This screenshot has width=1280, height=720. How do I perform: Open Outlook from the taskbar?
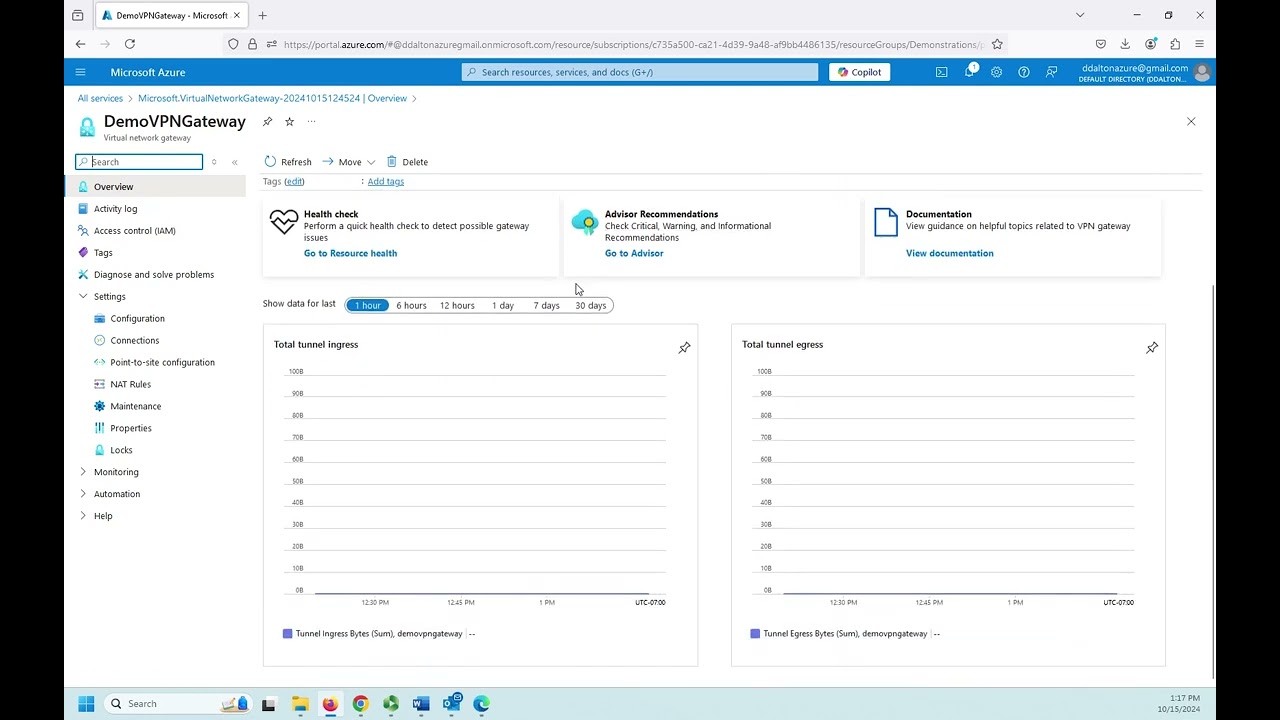[452, 704]
